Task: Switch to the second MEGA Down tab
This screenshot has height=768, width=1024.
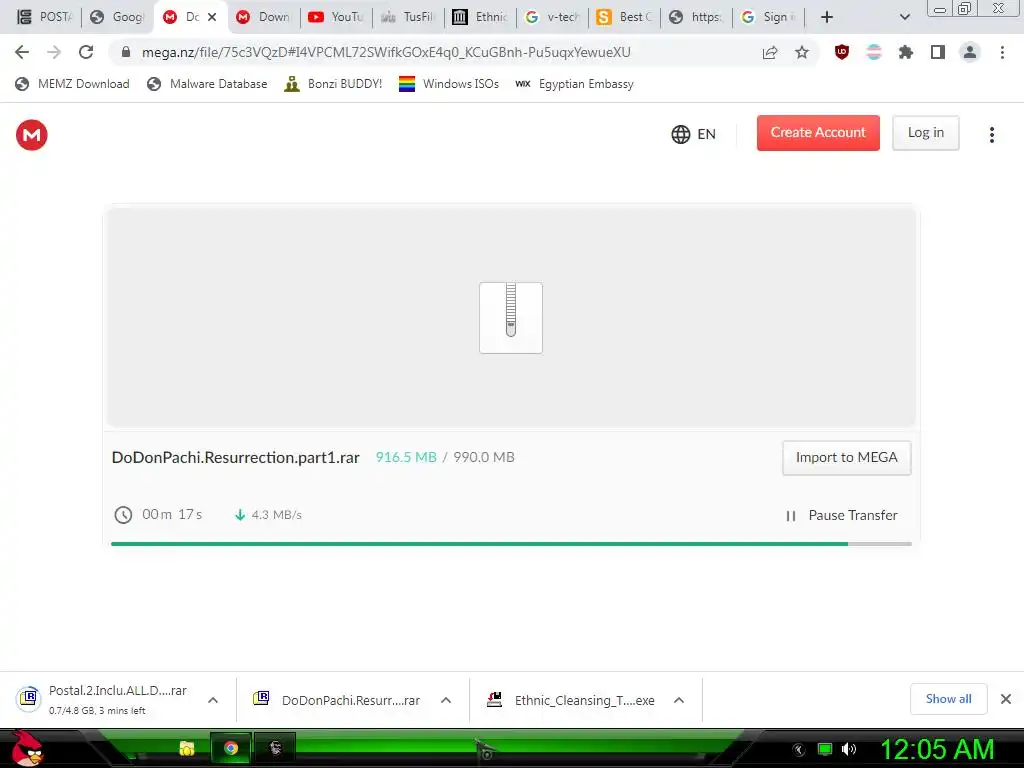Action: 263,17
